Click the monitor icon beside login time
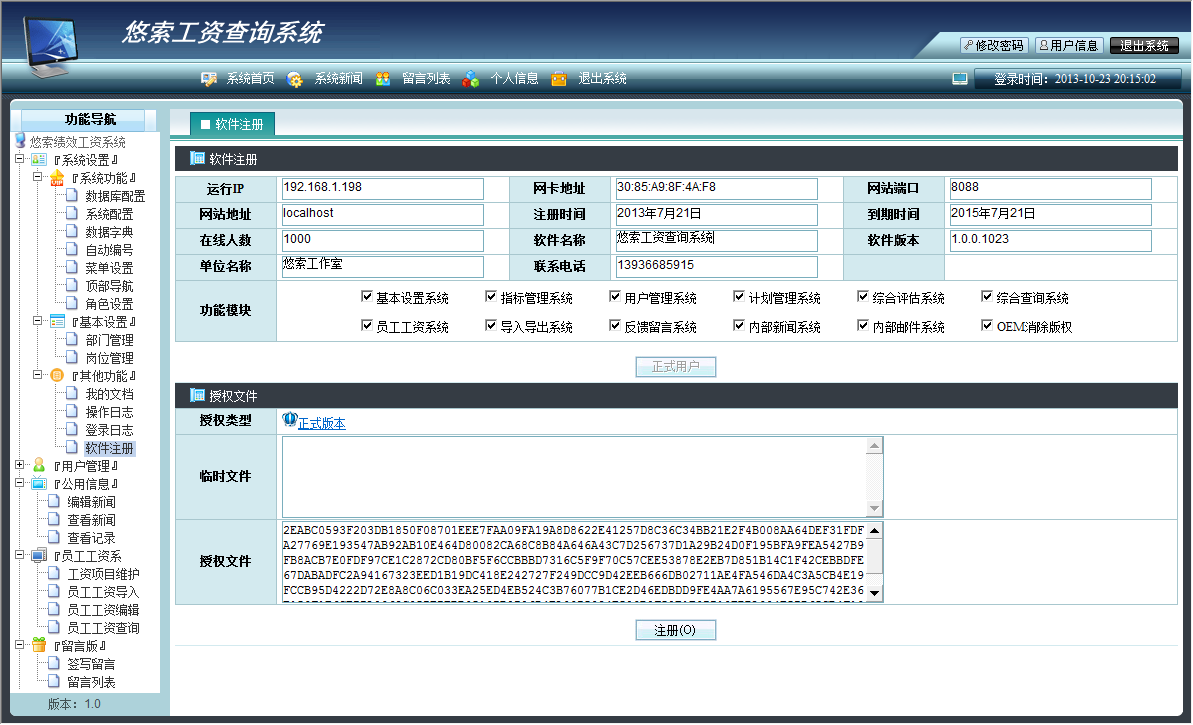Viewport: 1193px width, 725px height. [960, 79]
